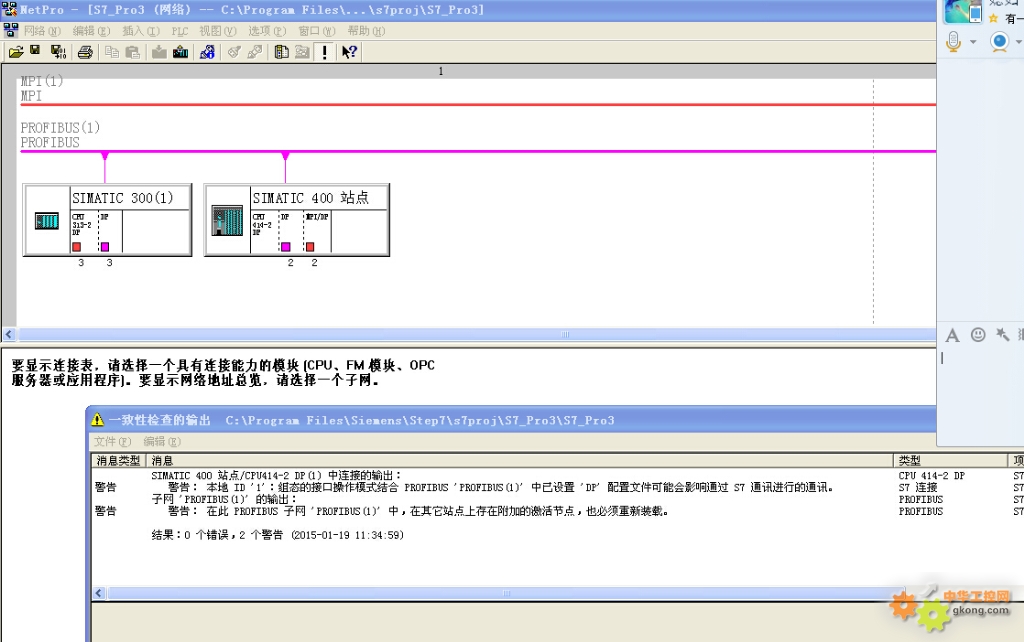Select the red MPI subnet line

tap(477, 104)
